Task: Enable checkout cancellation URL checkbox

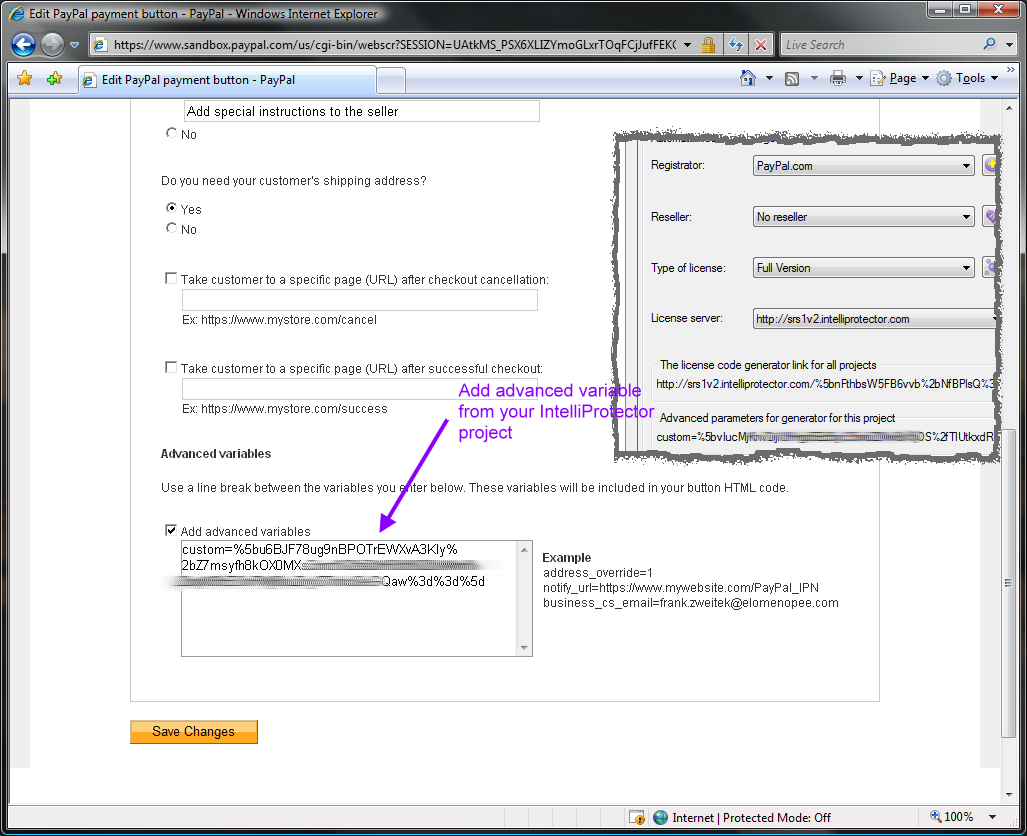Action: (x=171, y=280)
